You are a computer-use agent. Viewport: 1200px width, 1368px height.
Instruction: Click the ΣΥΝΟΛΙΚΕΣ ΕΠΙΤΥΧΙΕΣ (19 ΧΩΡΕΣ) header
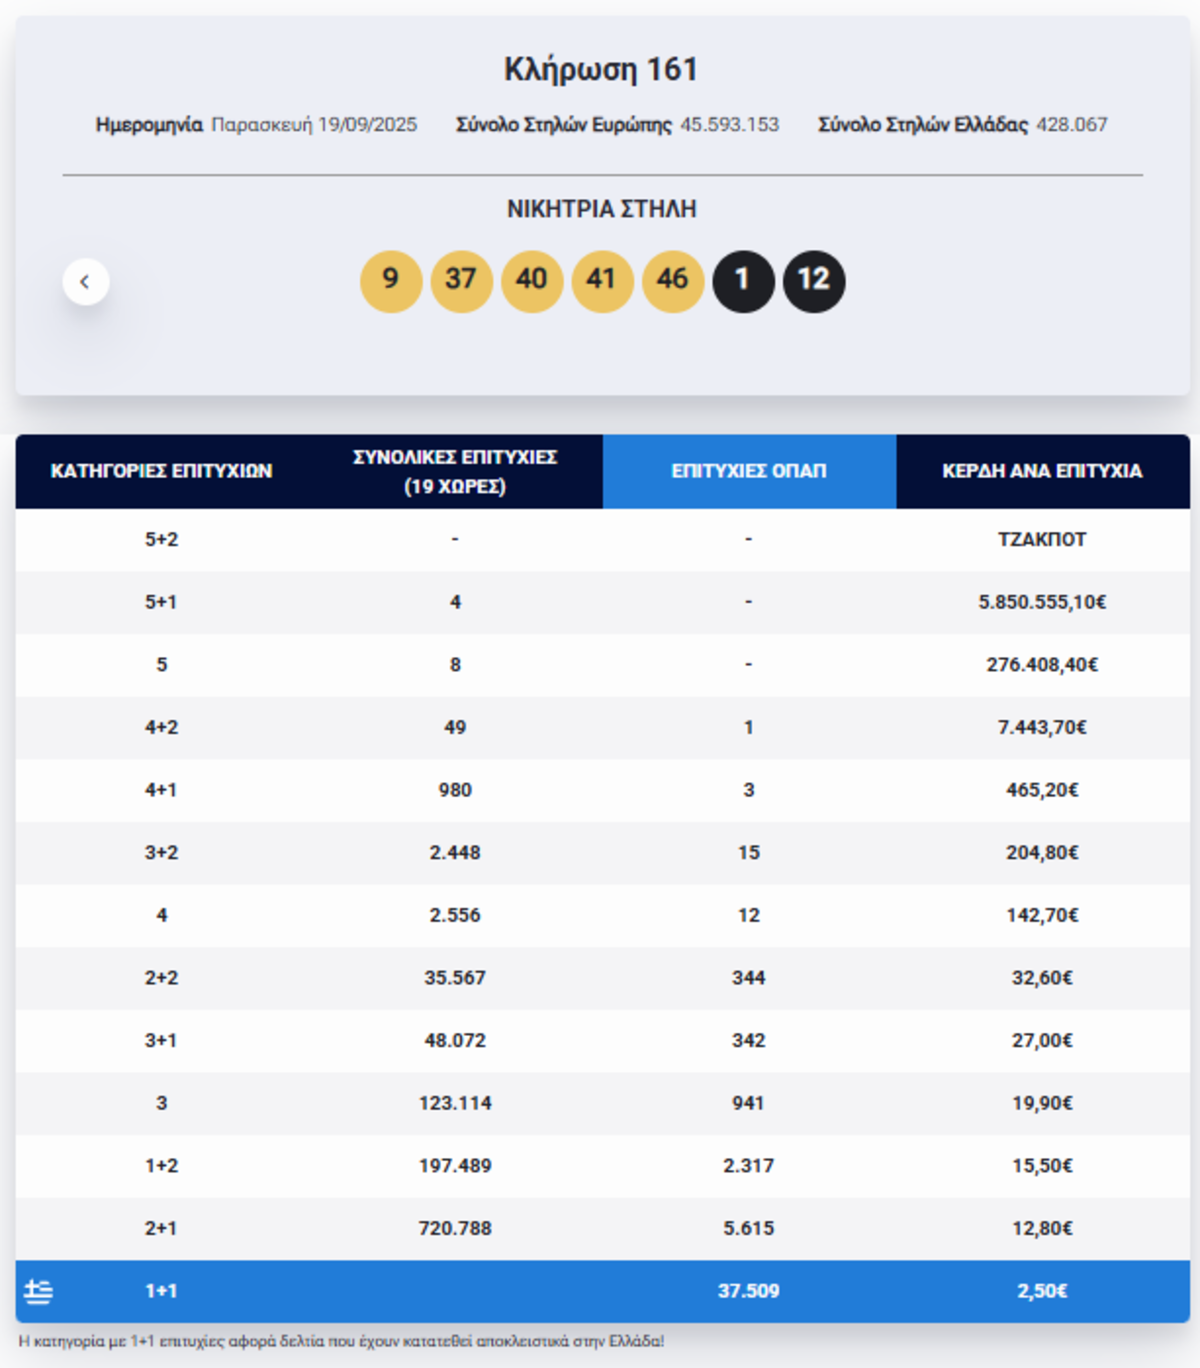455,471
